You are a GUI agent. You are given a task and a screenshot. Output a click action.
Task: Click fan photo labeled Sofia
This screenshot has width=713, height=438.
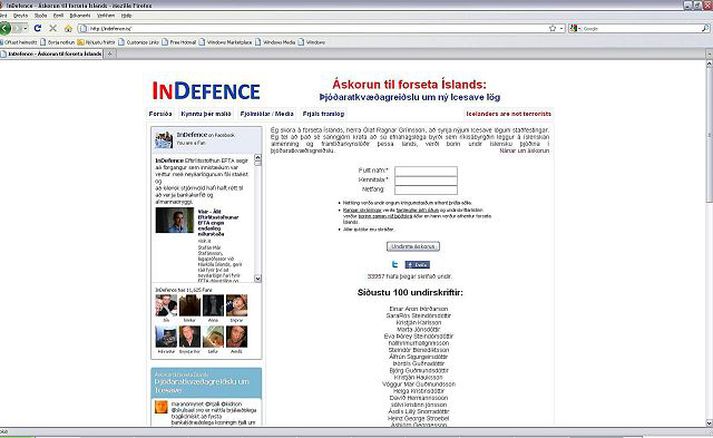pyautogui.click(x=213, y=337)
